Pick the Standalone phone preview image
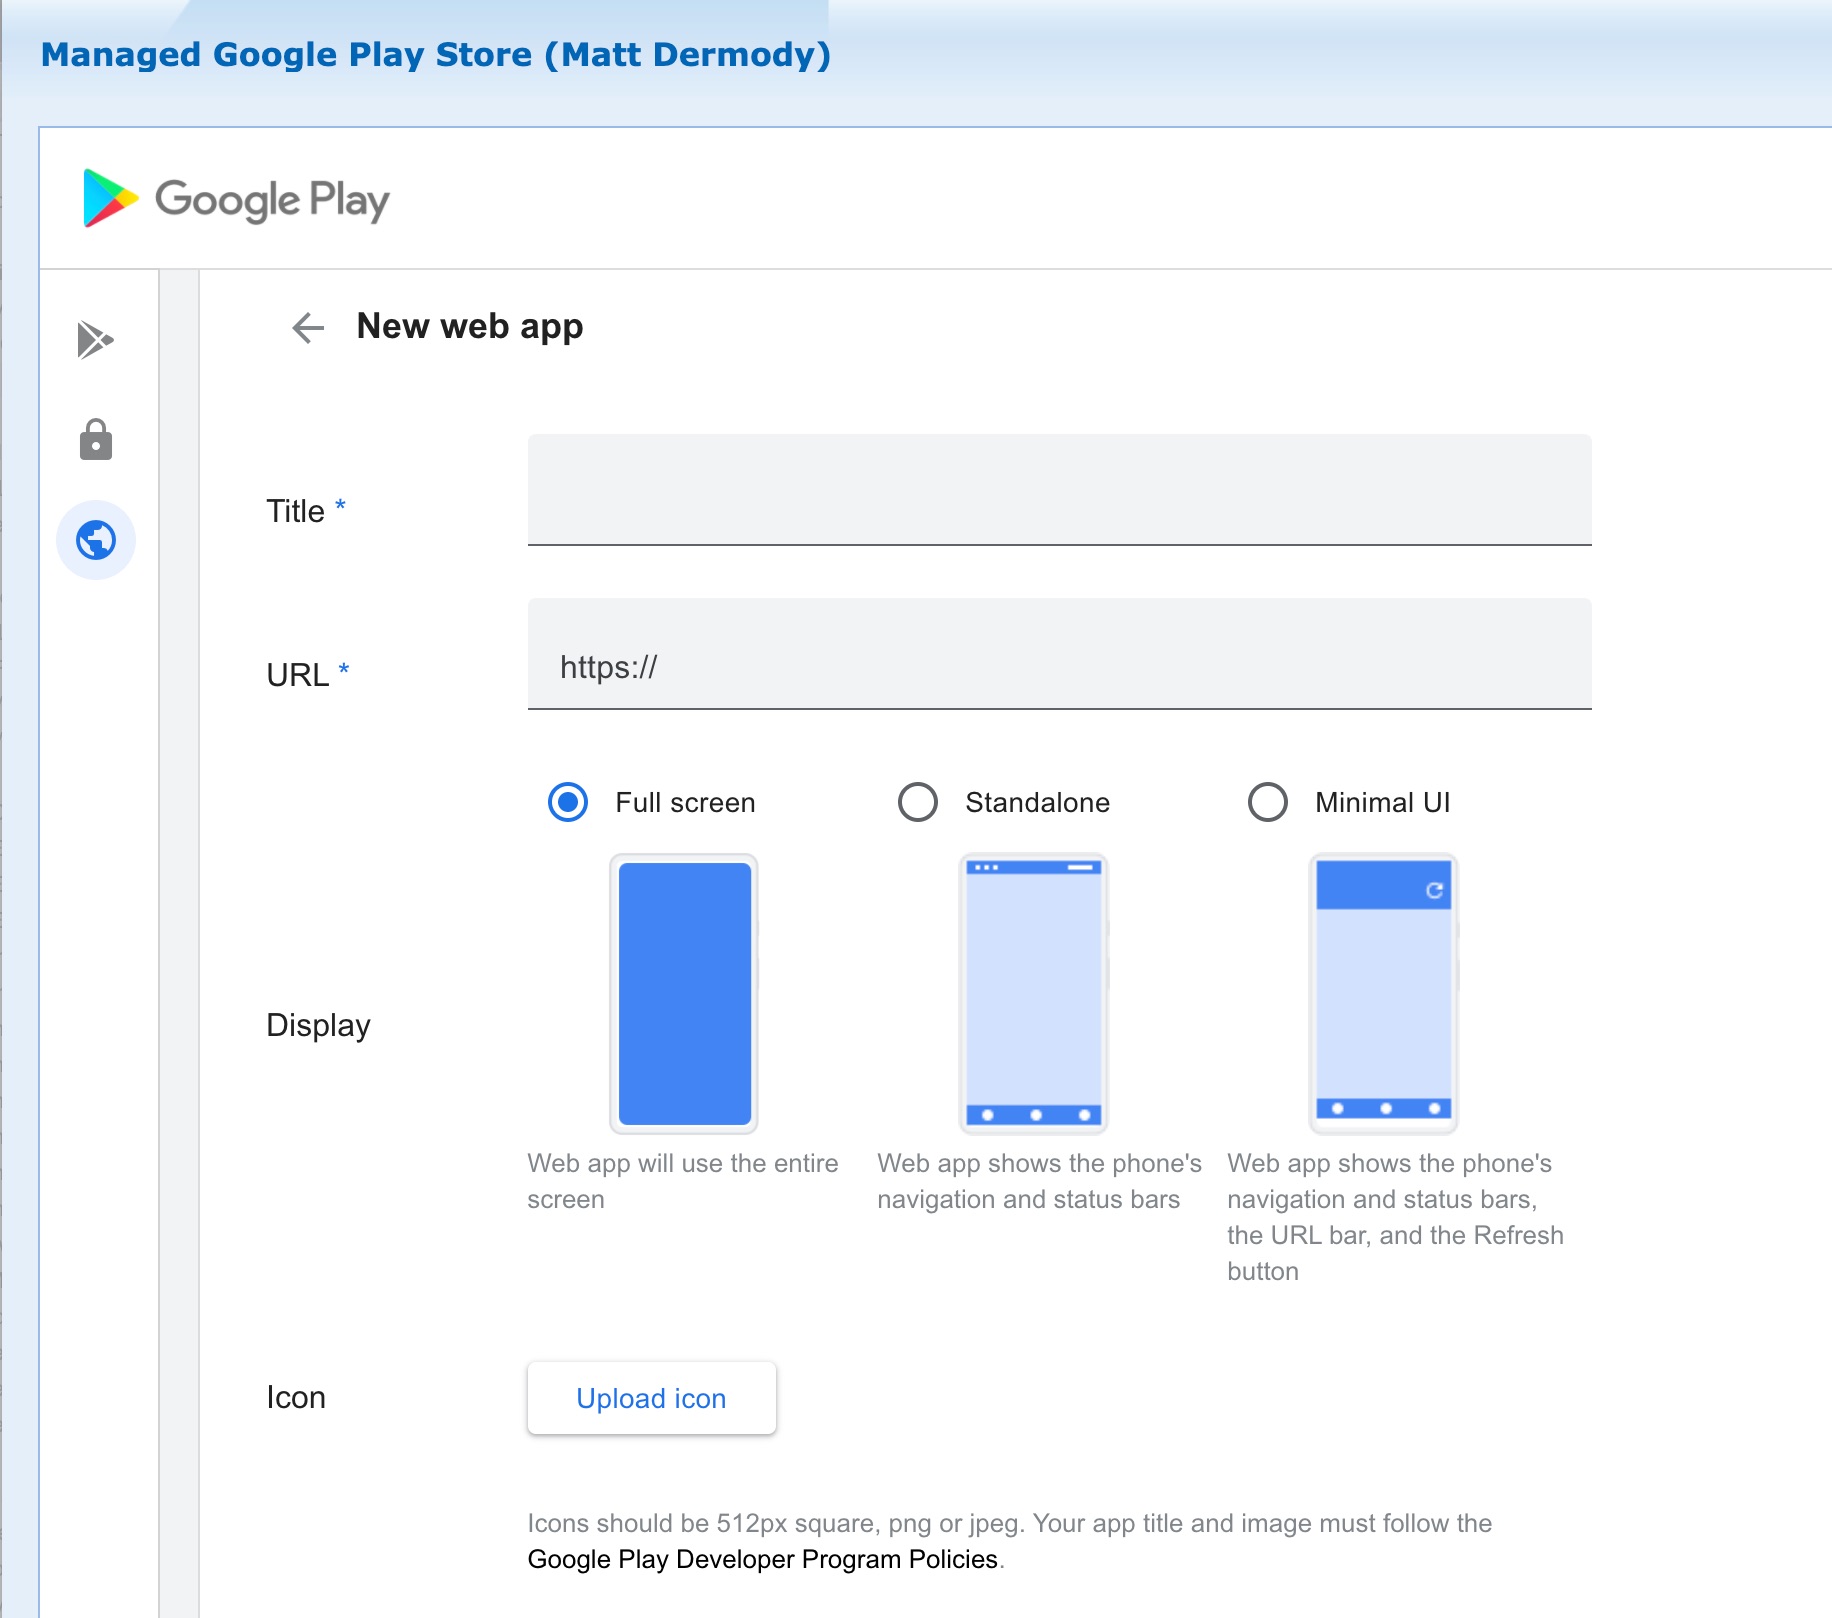This screenshot has height=1618, width=1832. pyautogui.click(x=1034, y=993)
